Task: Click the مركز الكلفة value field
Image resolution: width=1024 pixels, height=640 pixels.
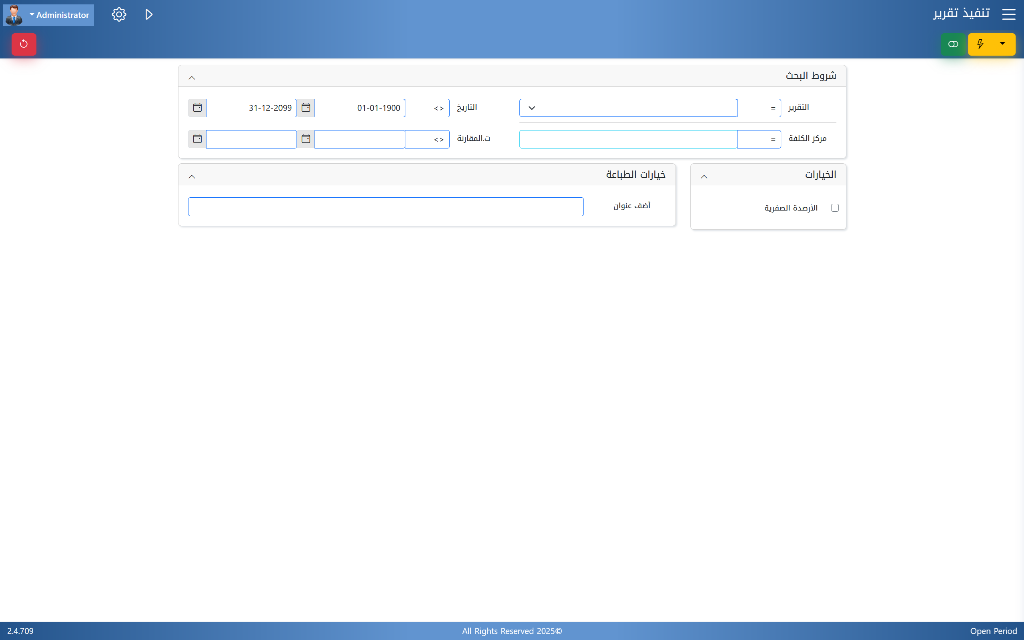Action: (x=628, y=139)
